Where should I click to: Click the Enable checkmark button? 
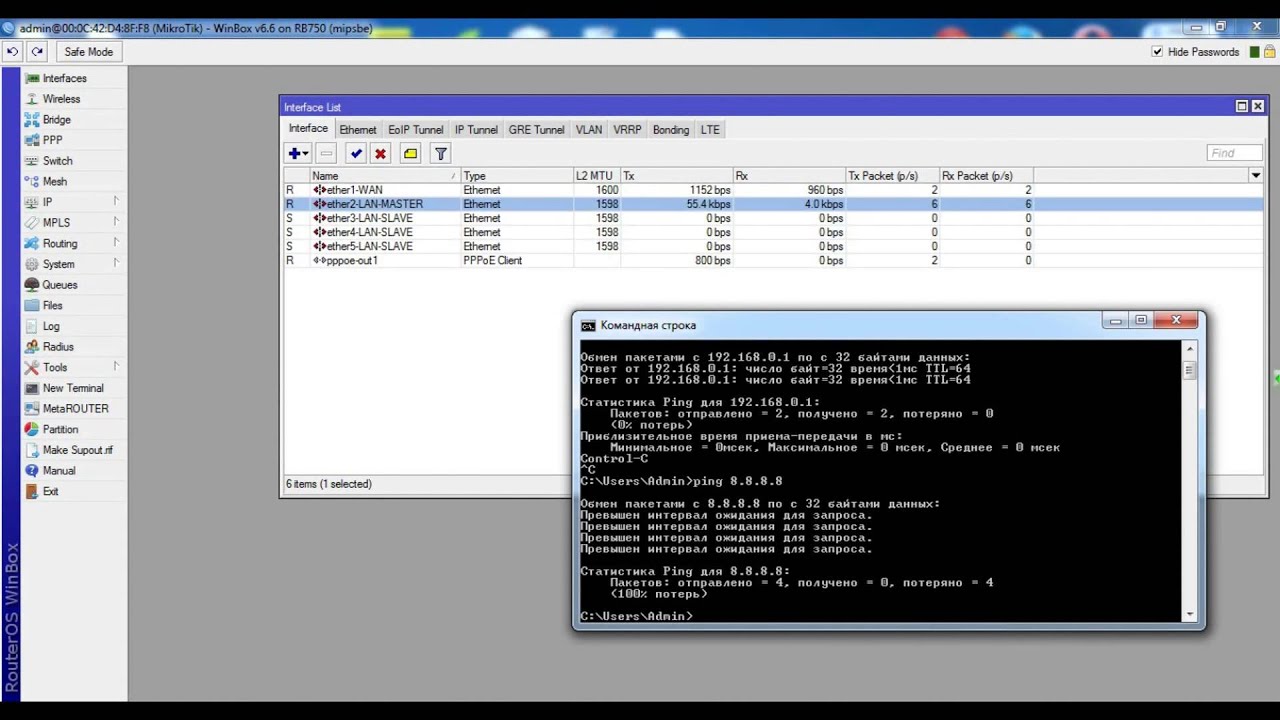pos(356,153)
